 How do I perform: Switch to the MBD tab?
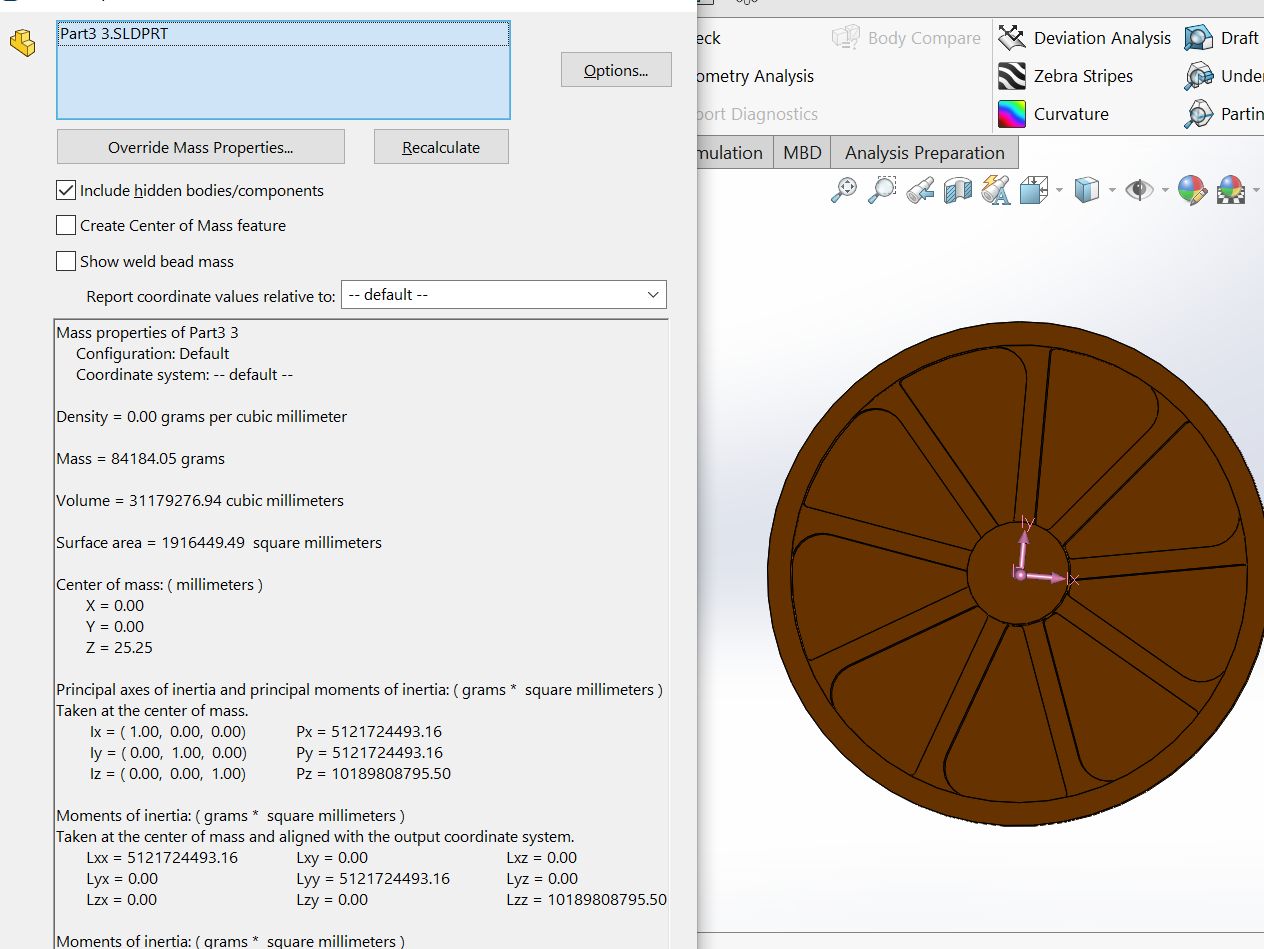802,153
